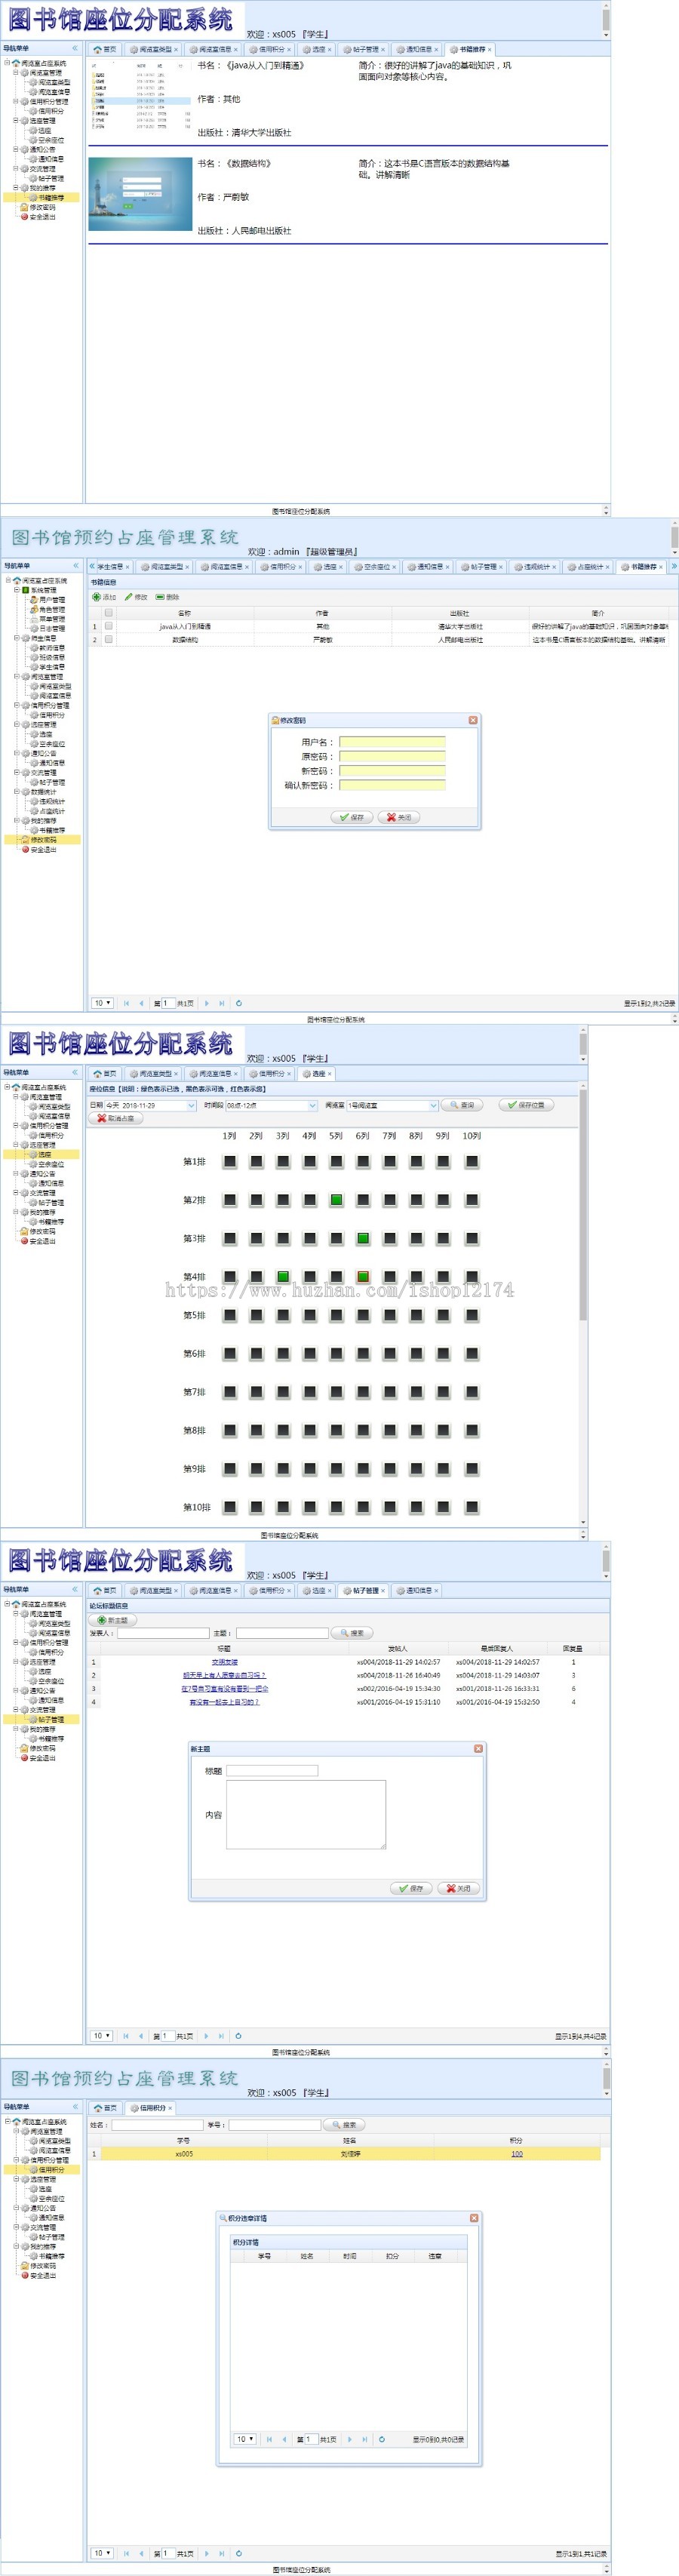This screenshot has width=679, height=2576.
Task: Switch to 信用积分 tab on seat selection screen
Action: point(270,1074)
